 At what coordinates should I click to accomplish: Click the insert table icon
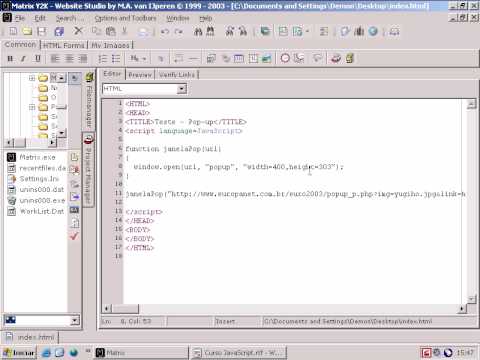[239, 59]
